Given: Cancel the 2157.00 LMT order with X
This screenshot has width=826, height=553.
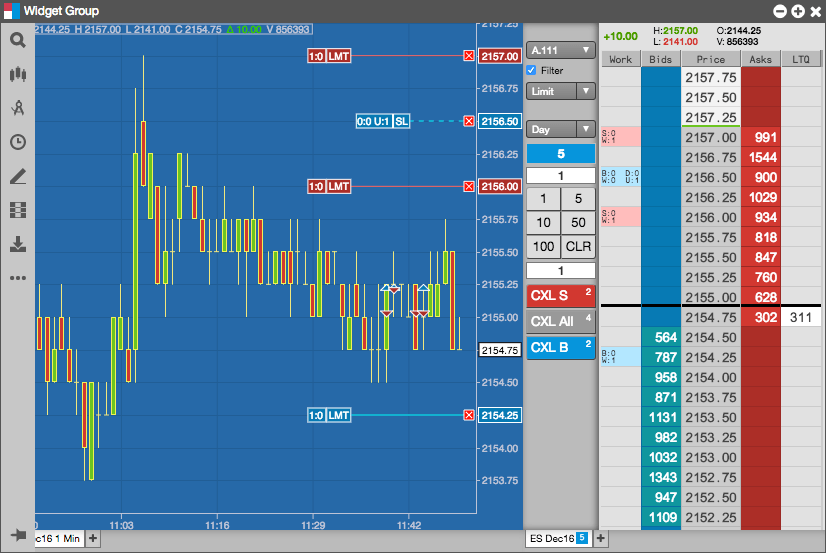Looking at the screenshot, I should [x=468, y=56].
